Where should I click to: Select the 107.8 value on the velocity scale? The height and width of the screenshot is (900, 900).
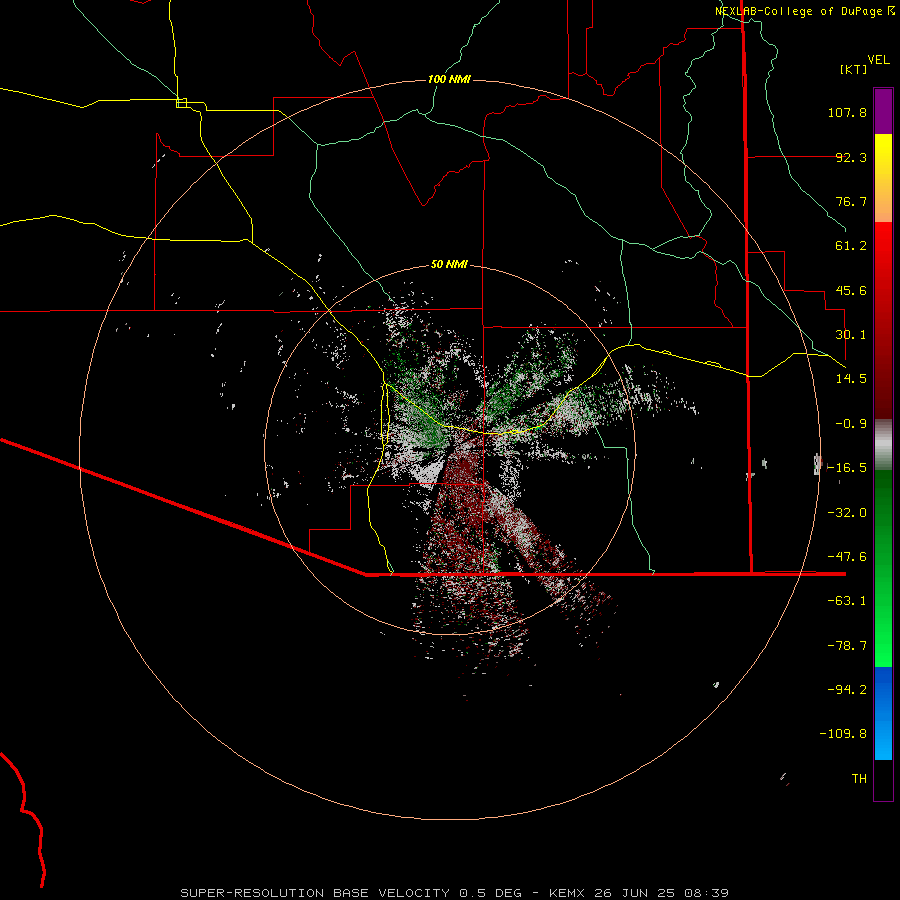coord(847,112)
